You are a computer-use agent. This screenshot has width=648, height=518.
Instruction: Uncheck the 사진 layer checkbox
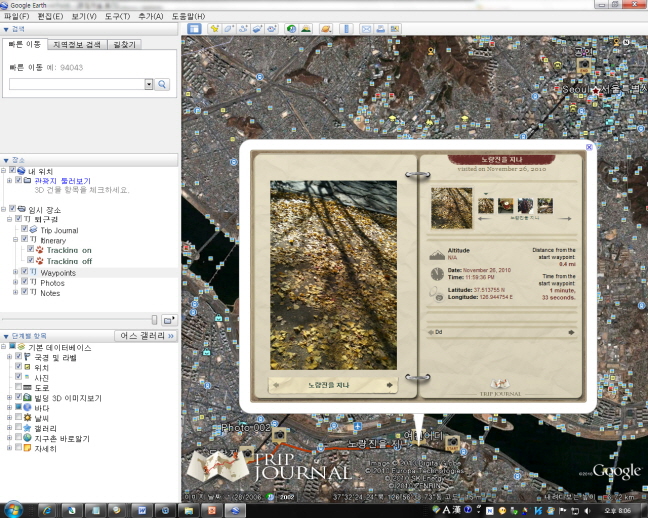18,376
